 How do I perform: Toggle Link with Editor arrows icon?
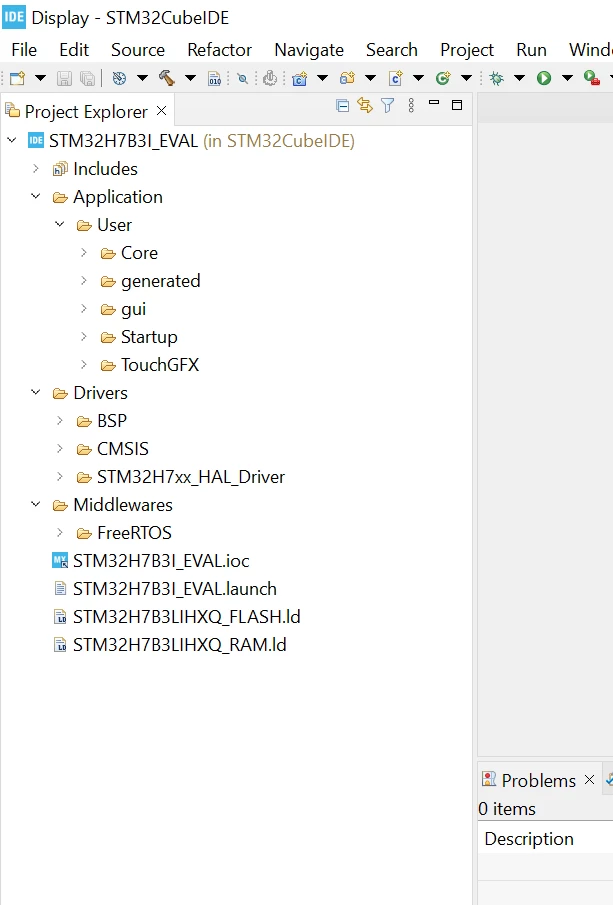click(365, 106)
